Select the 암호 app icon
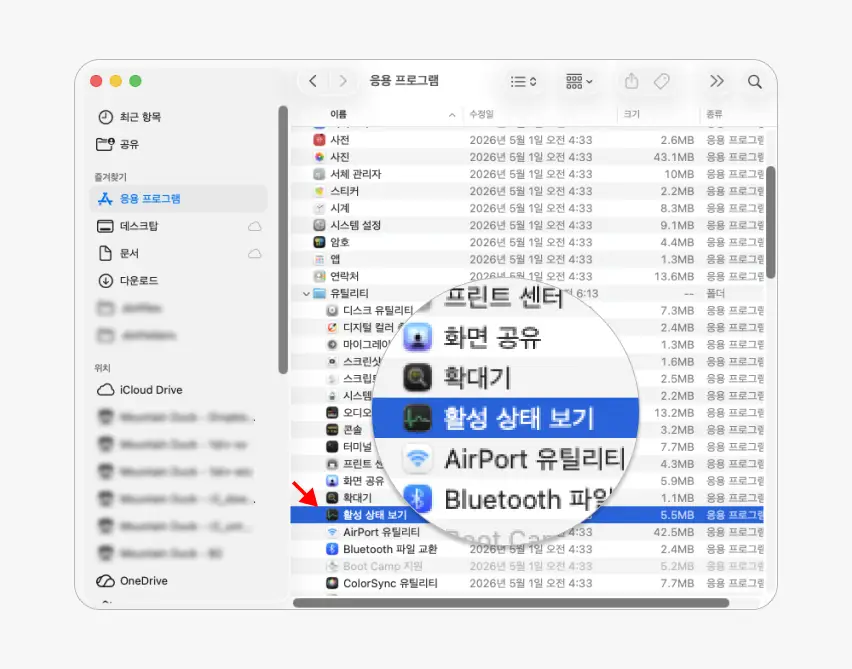This screenshot has height=669, width=852. [x=320, y=242]
